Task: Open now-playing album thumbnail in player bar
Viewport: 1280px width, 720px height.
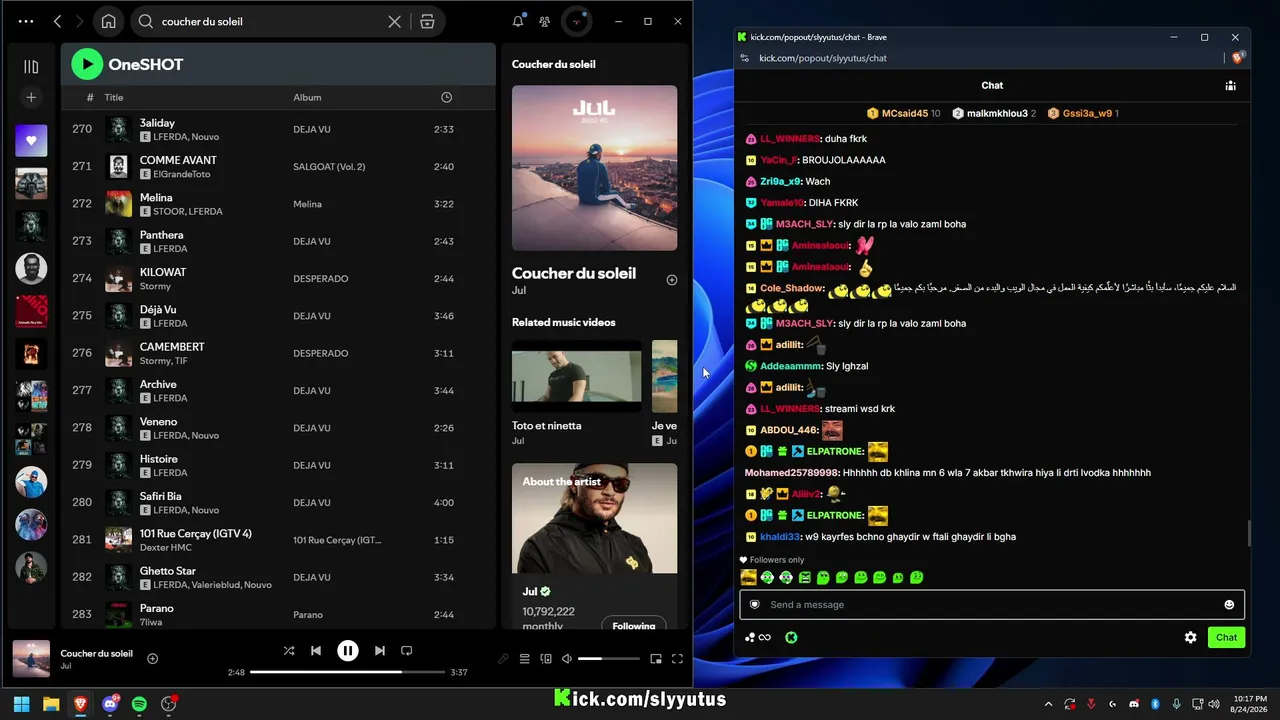Action: pyautogui.click(x=31, y=659)
